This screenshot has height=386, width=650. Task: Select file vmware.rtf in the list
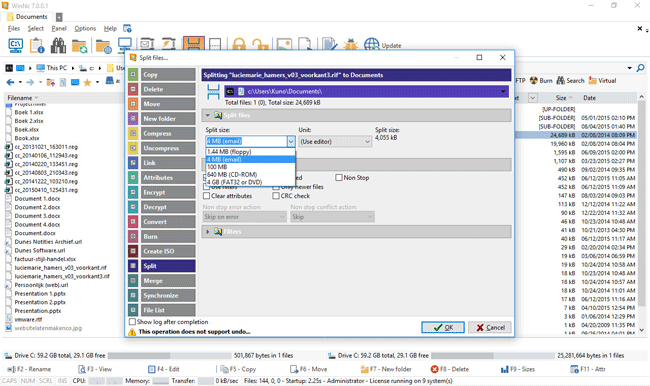click(x=28, y=319)
